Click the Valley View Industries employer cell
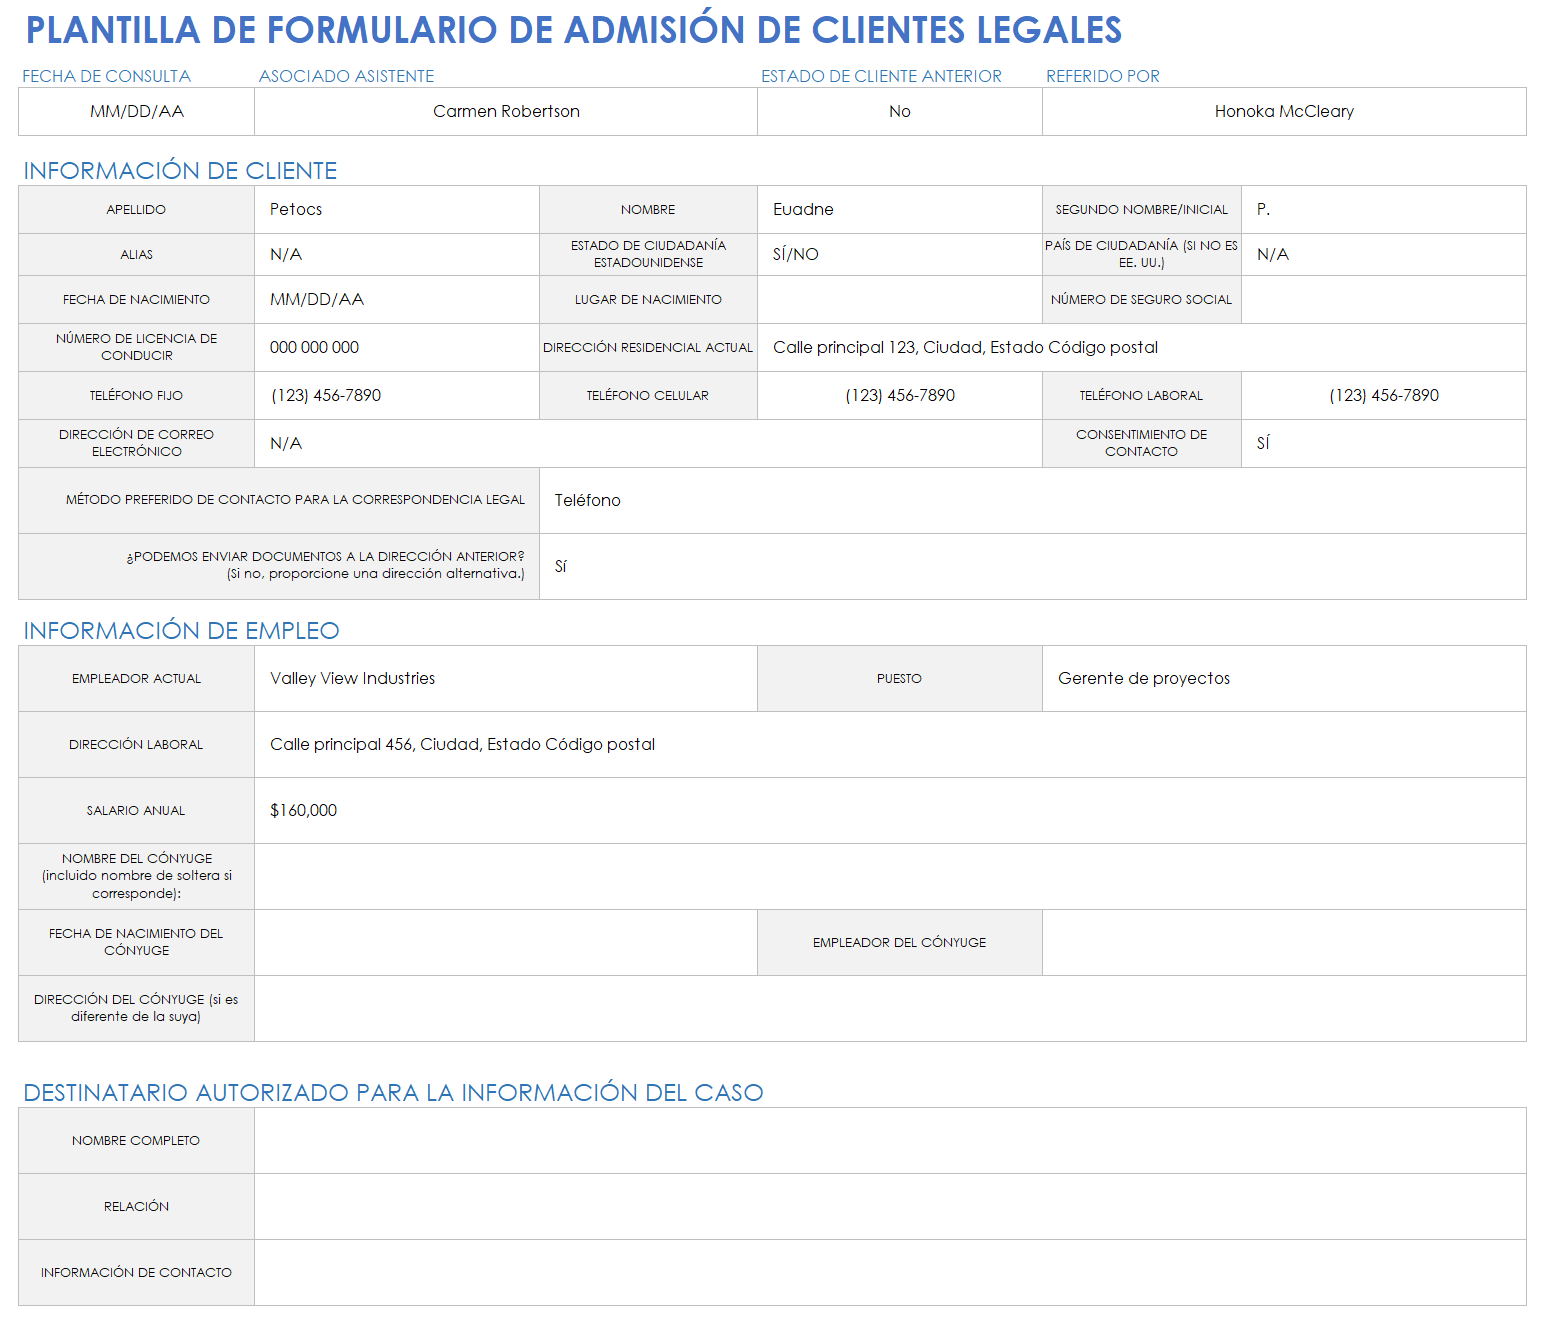This screenshot has height=1322, width=1545. pyautogui.click(x=506, y=678)
